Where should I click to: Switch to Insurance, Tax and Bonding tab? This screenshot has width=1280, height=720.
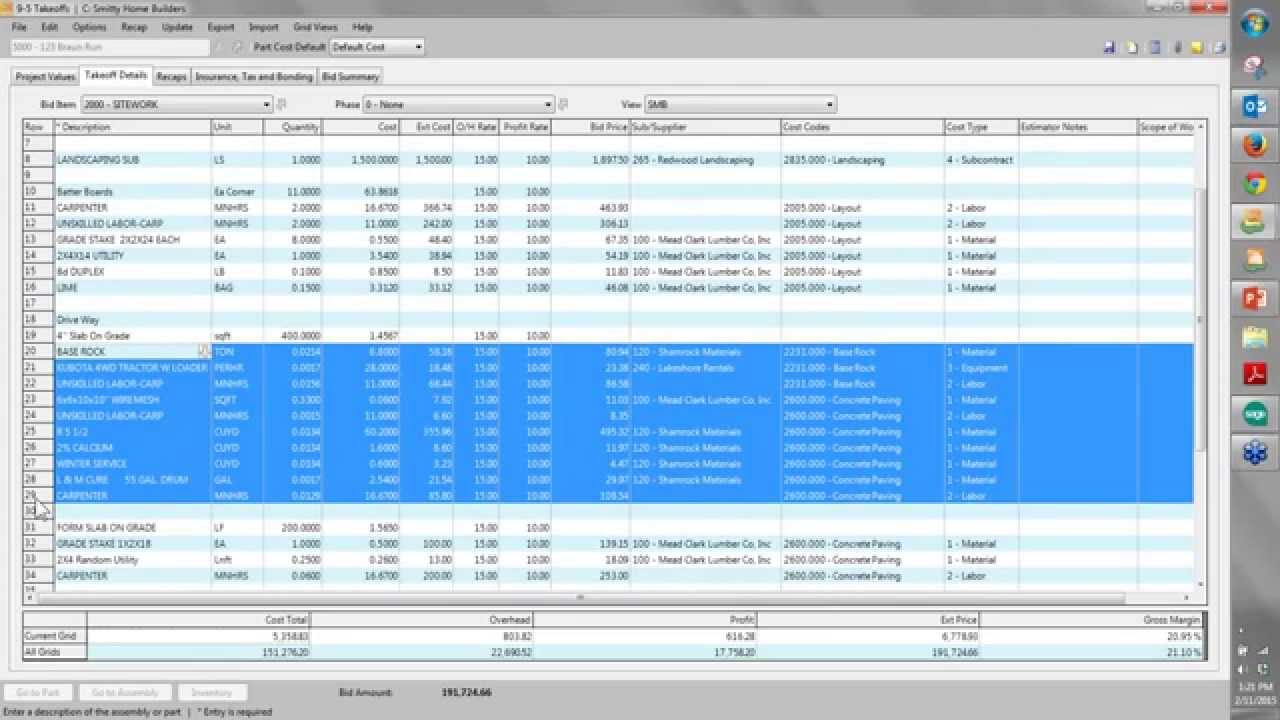(x=254, y=76)
